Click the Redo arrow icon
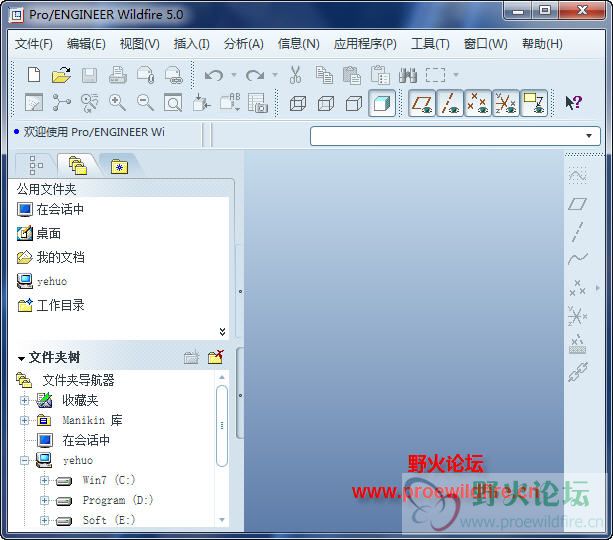Screen dimensions: 613x540 (x=255, y=75)
